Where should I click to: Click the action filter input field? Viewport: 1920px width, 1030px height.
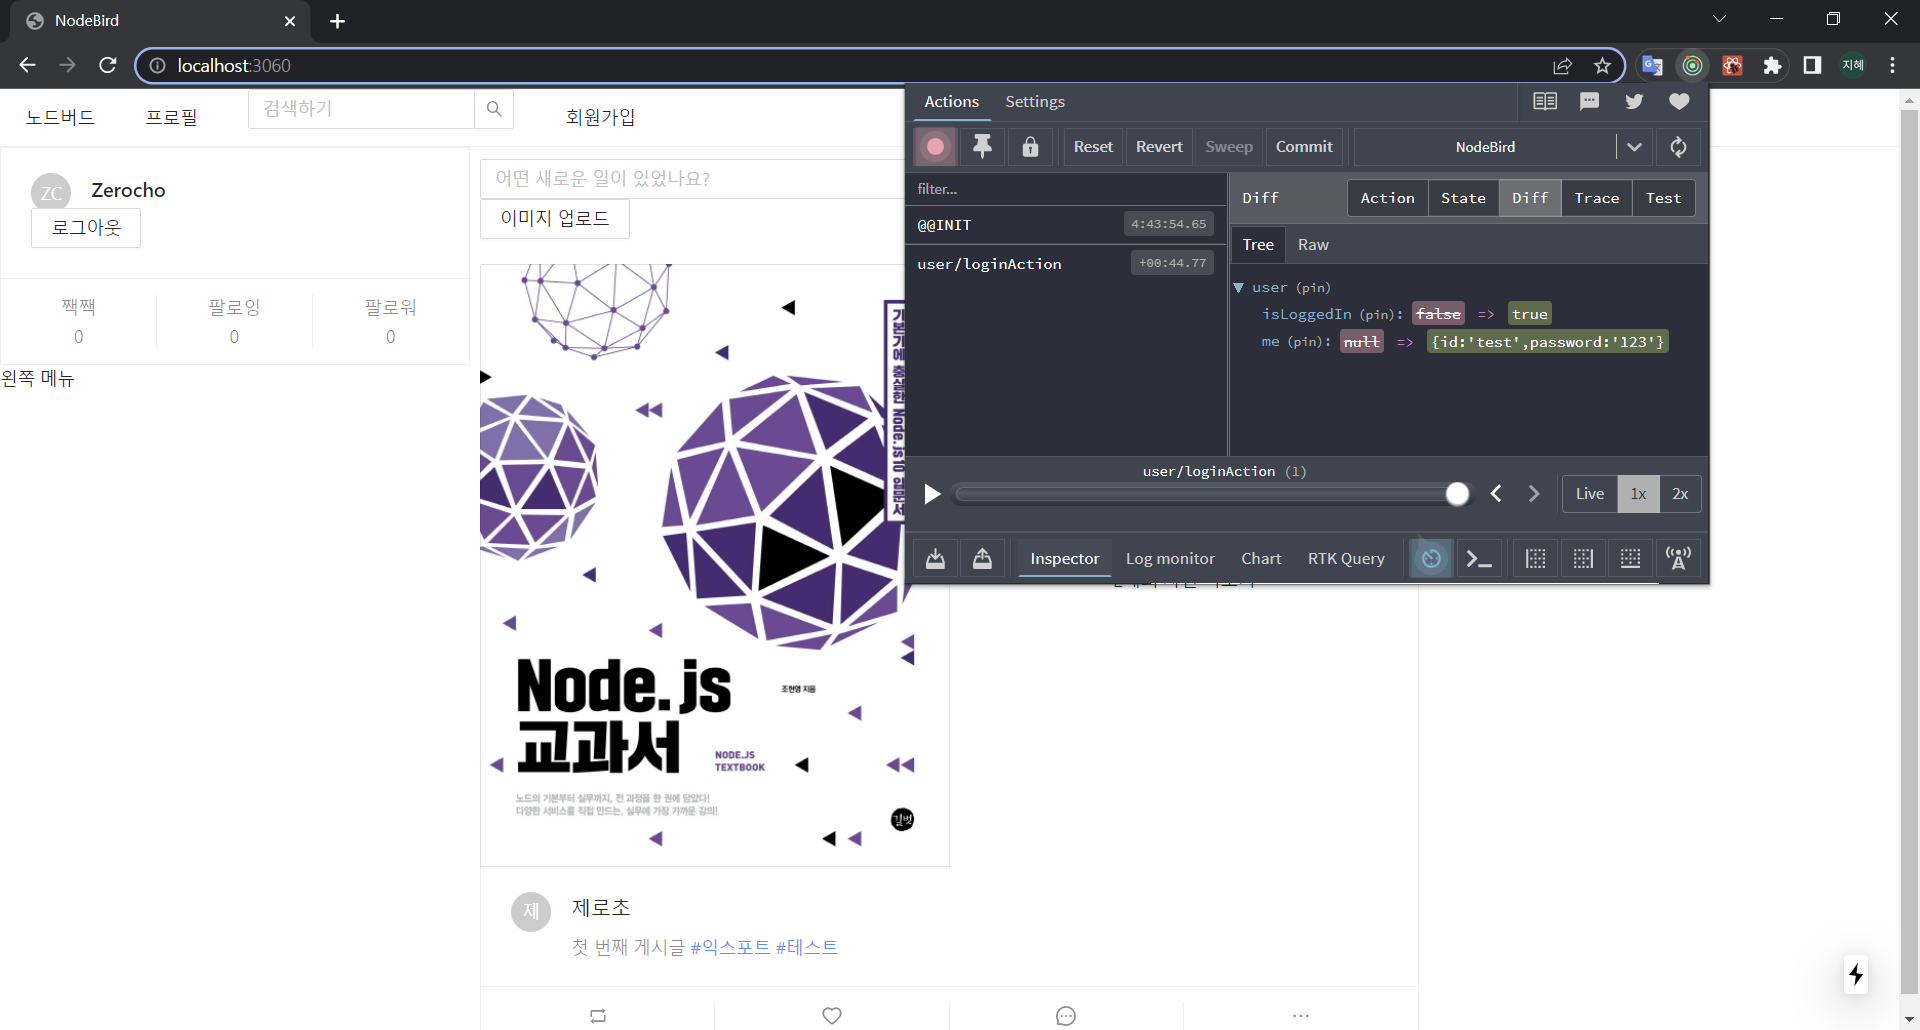point(1066,189)
